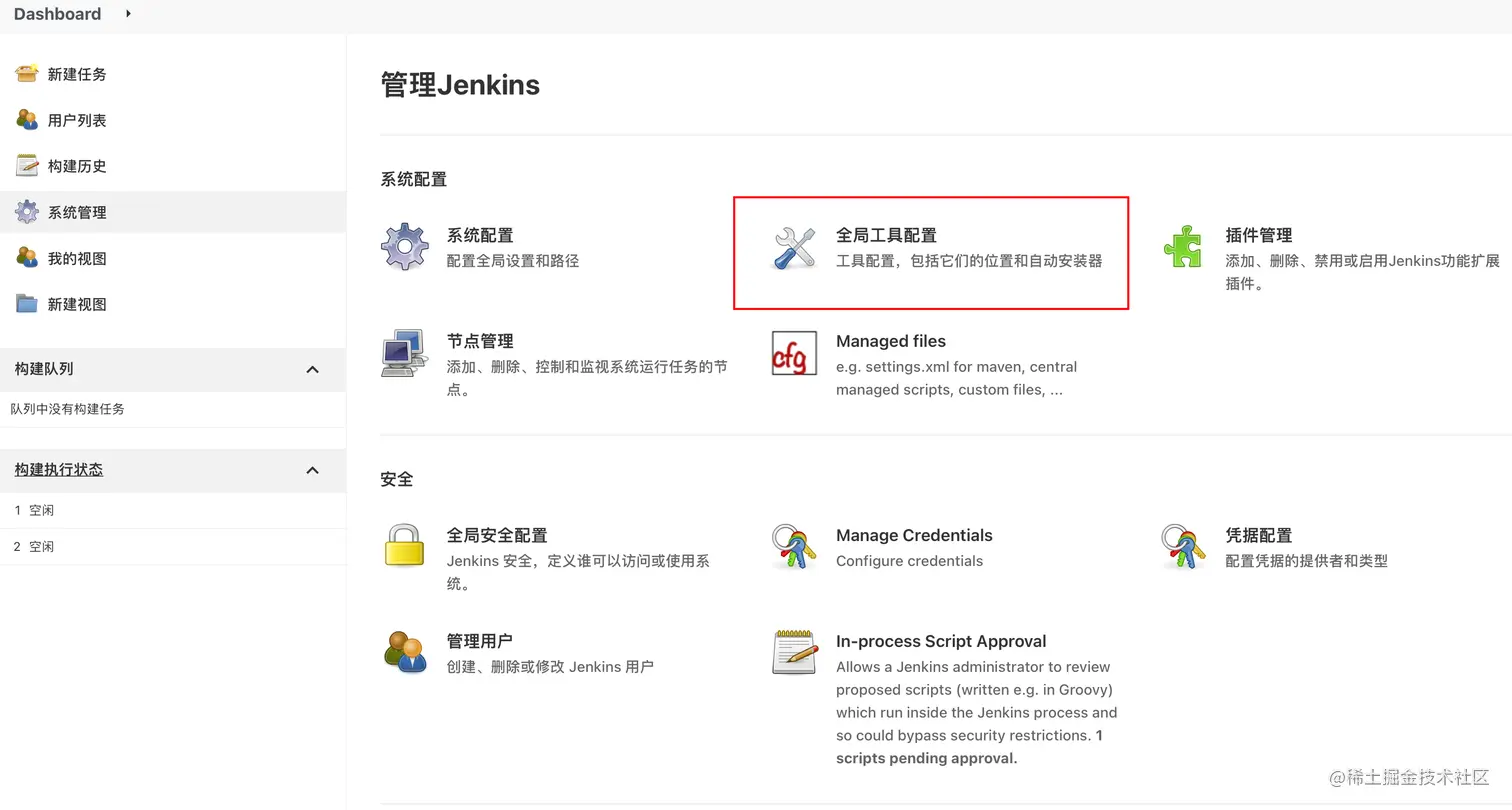Open 插件管理 title

(1259, 235)
